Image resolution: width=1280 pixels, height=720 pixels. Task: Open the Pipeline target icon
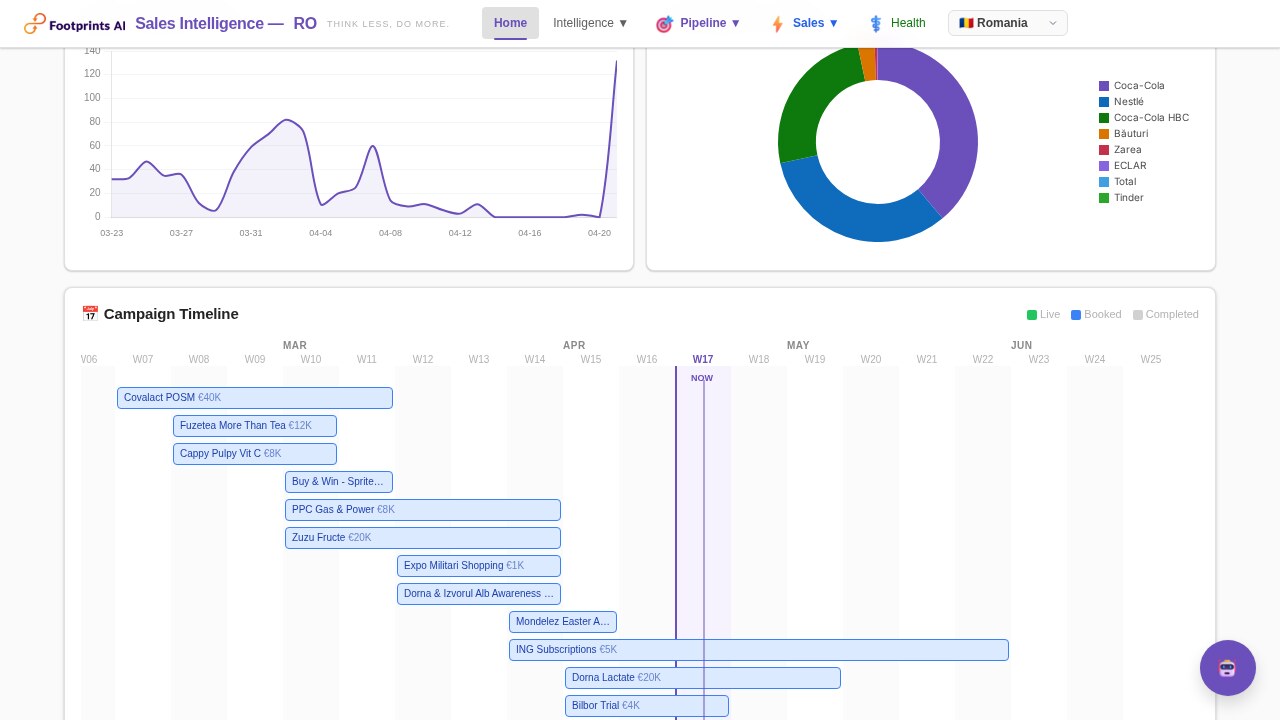[x=664, y=24]
